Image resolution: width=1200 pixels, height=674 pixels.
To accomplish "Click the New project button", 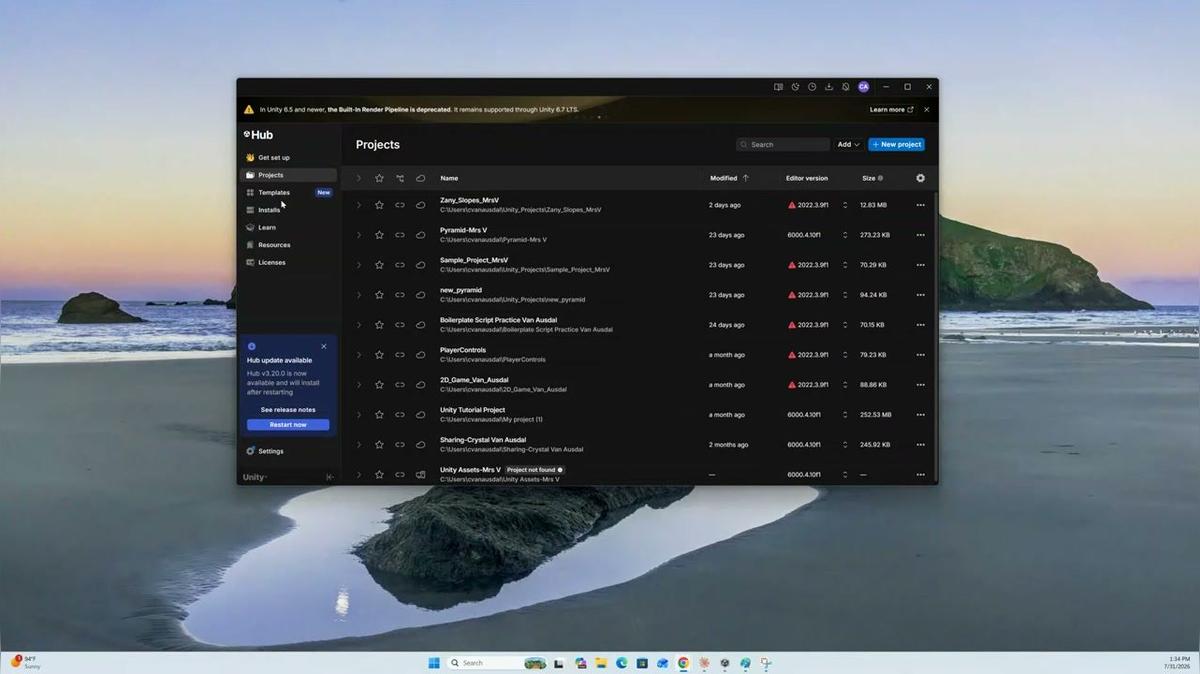I will pos(896,145).
